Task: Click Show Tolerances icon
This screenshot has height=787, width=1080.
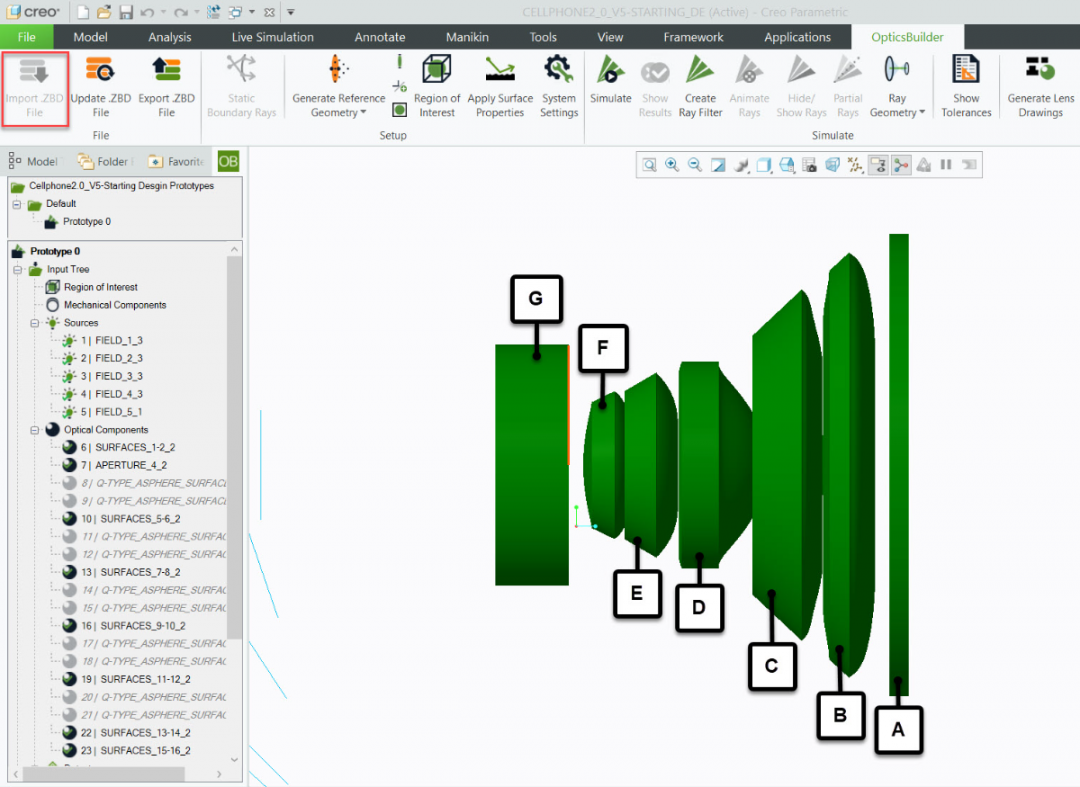Action: (966, 72)
